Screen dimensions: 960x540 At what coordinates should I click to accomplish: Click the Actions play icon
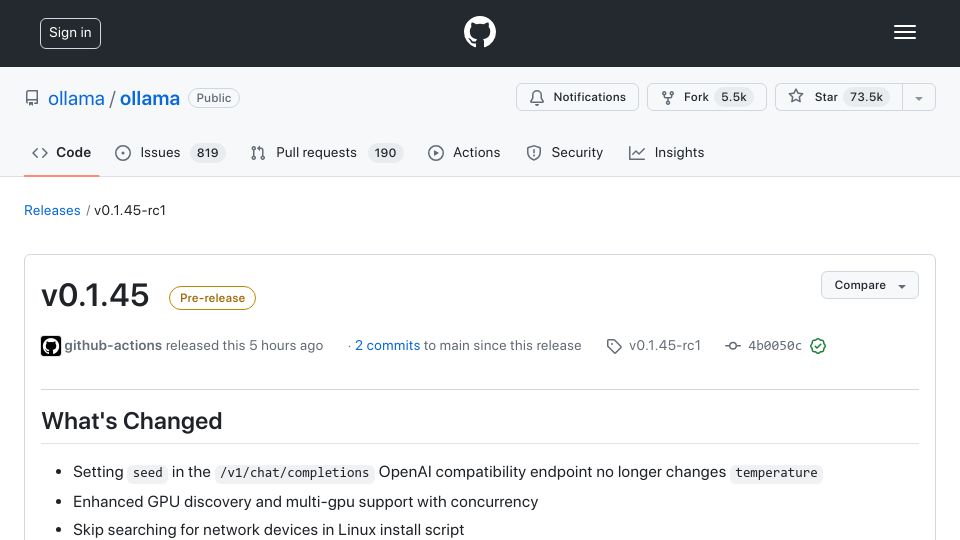click(435, 152)
